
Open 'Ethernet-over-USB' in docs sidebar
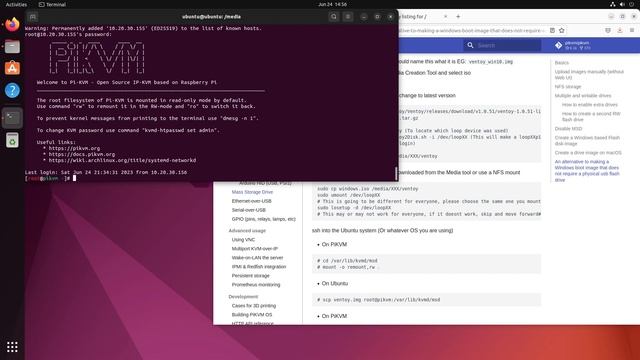(x=251, y=201)
